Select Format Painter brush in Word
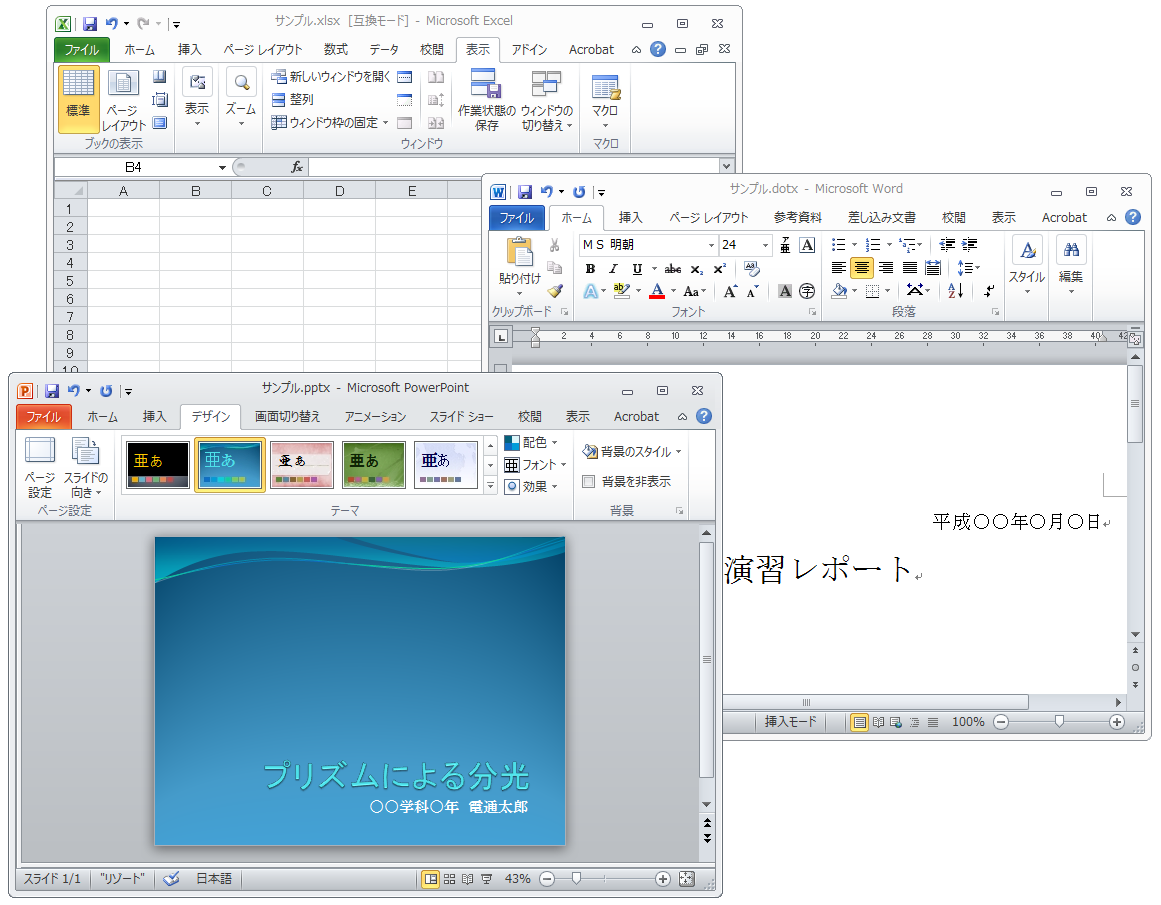Viewport: 1161px width, 905px height. coord(555,291)
